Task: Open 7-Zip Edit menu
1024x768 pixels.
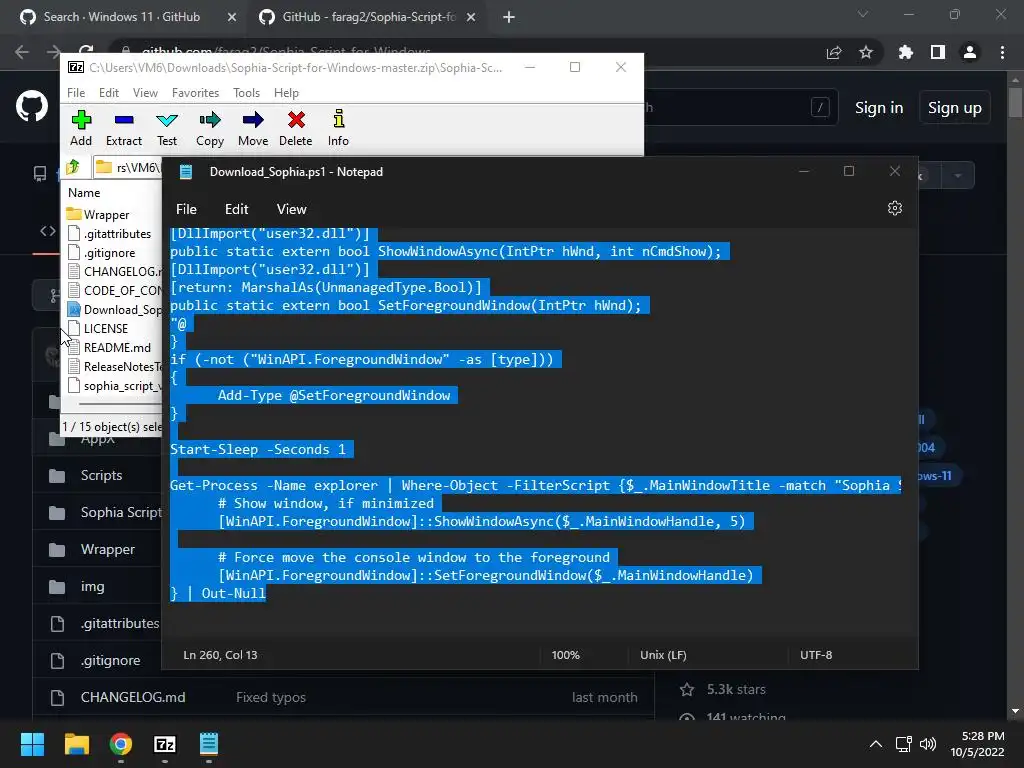Action: click(108, 93)
